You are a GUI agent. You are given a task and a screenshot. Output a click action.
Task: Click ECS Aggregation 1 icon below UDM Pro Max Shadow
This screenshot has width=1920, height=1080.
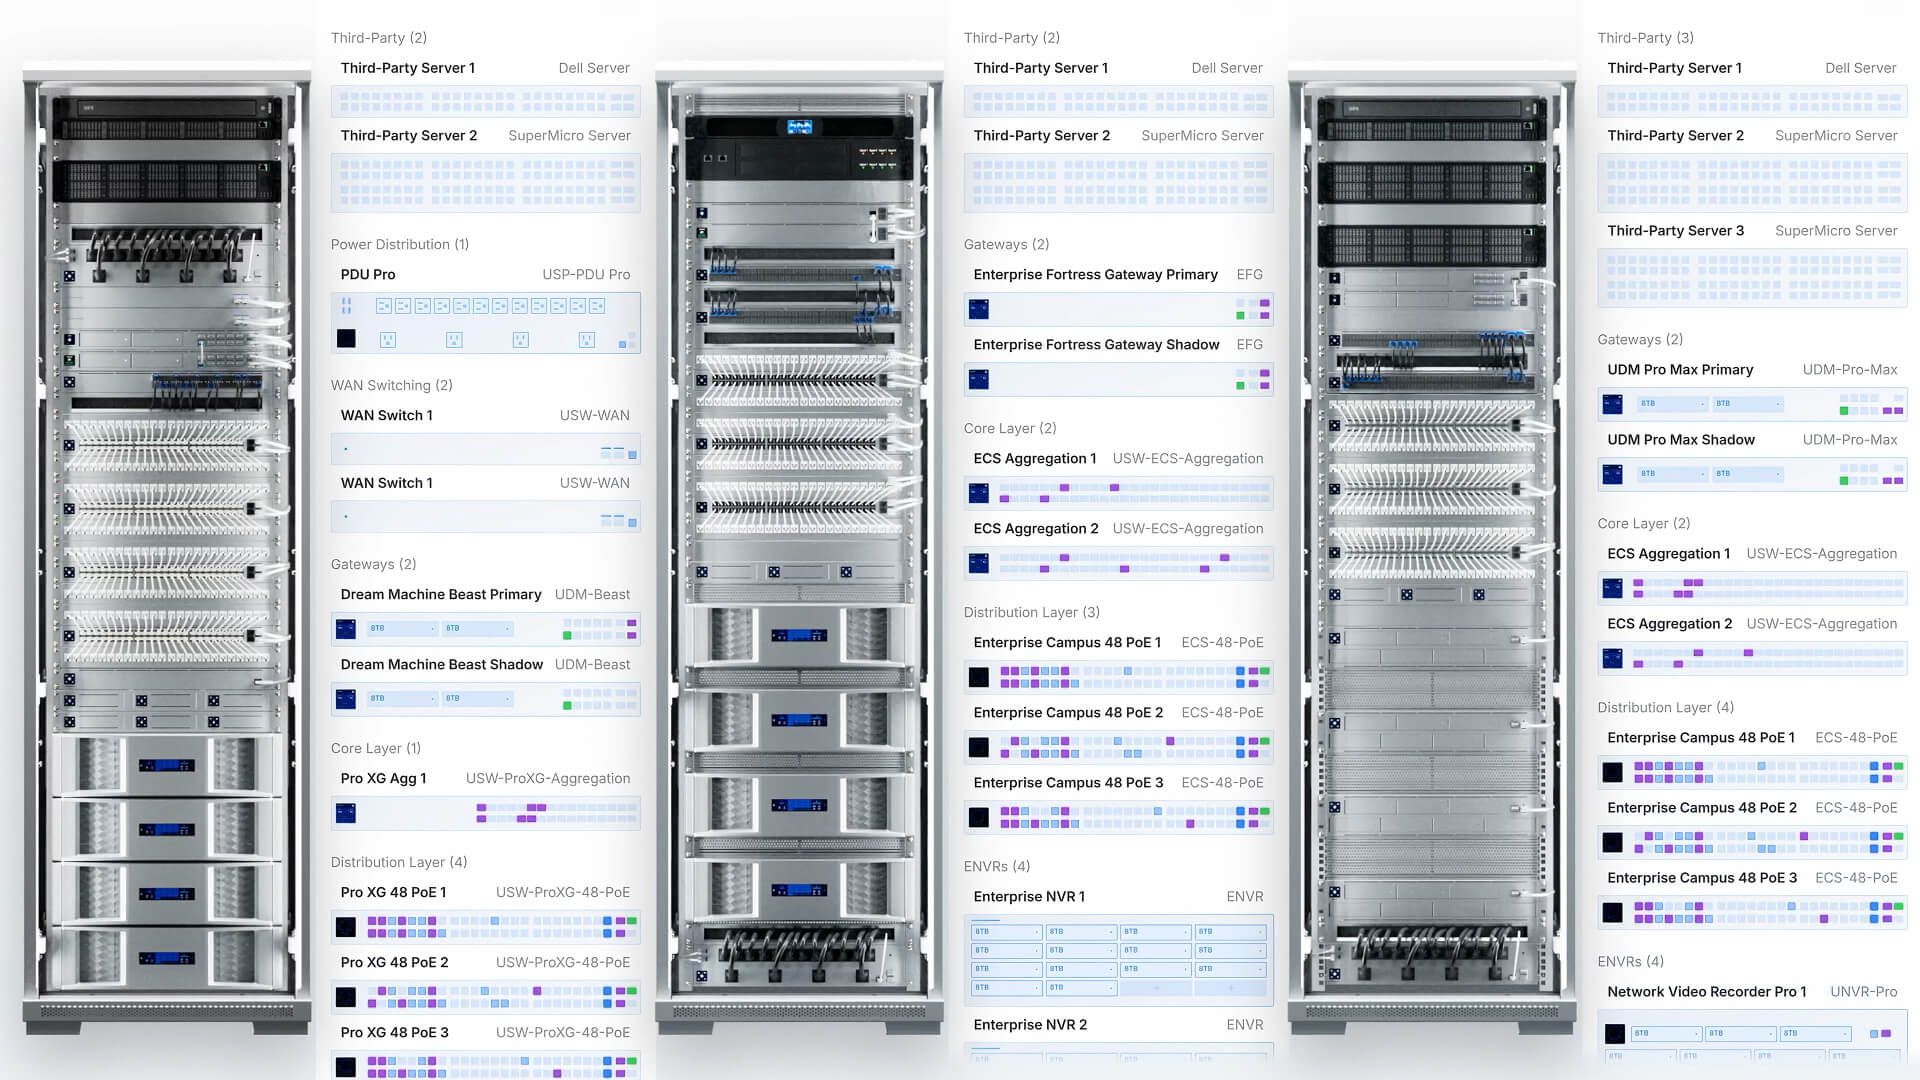coord(1613,588)
